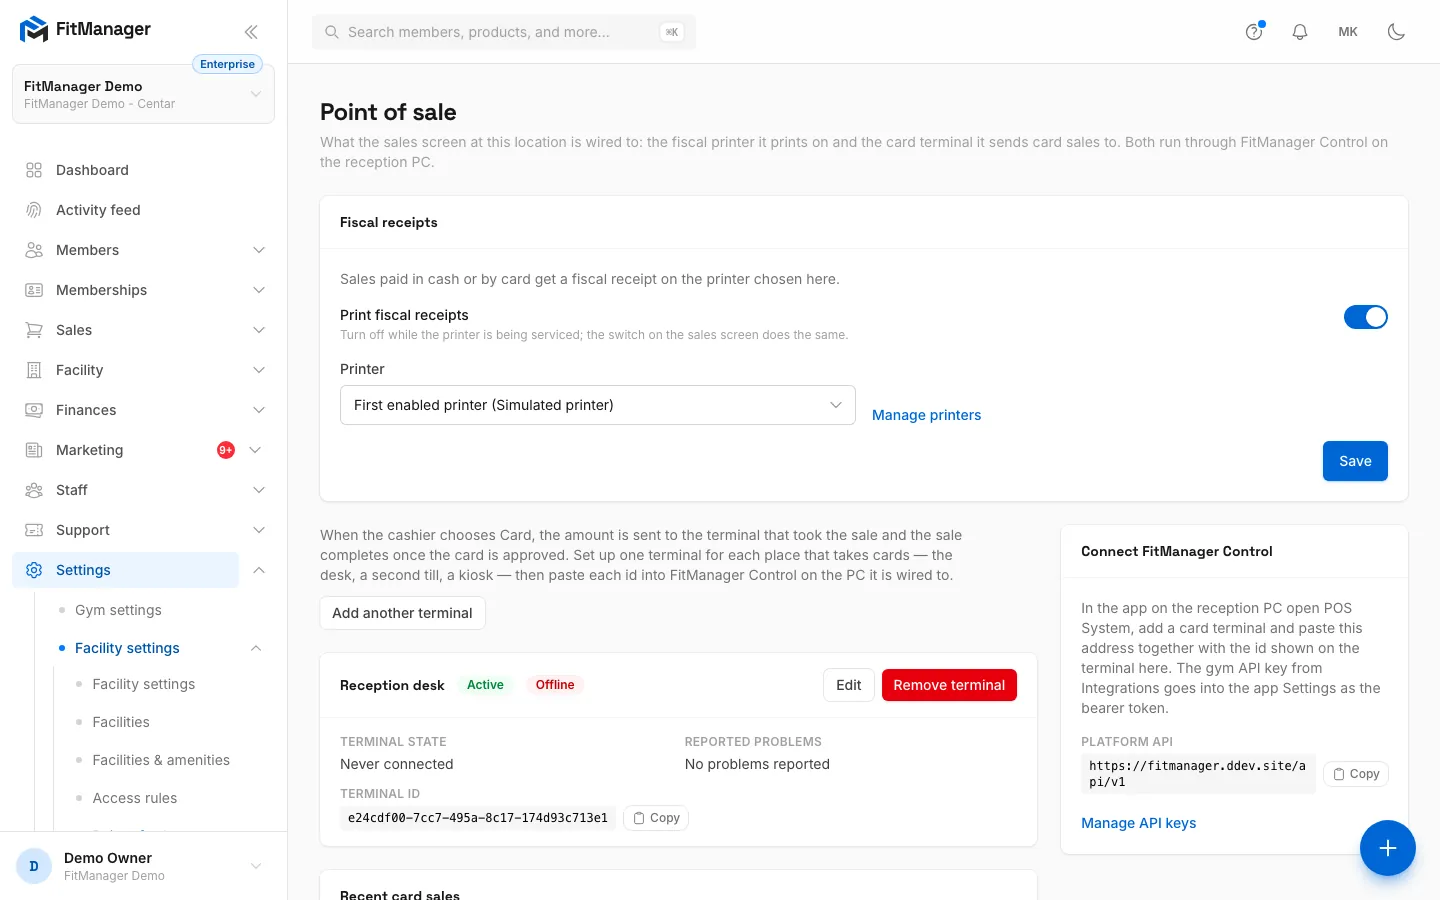Image resolution: width=1440 pixels, height=900 pixels.
Task: Click the Memberships card icon
Action: pyautogui.click(x=34, y=290)
